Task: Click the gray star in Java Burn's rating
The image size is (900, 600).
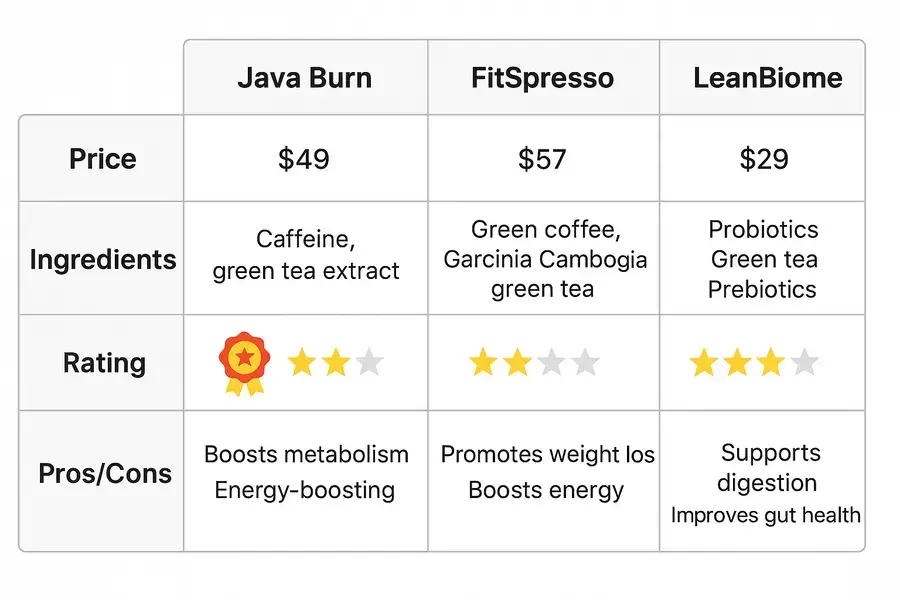Action: (369, 362)
